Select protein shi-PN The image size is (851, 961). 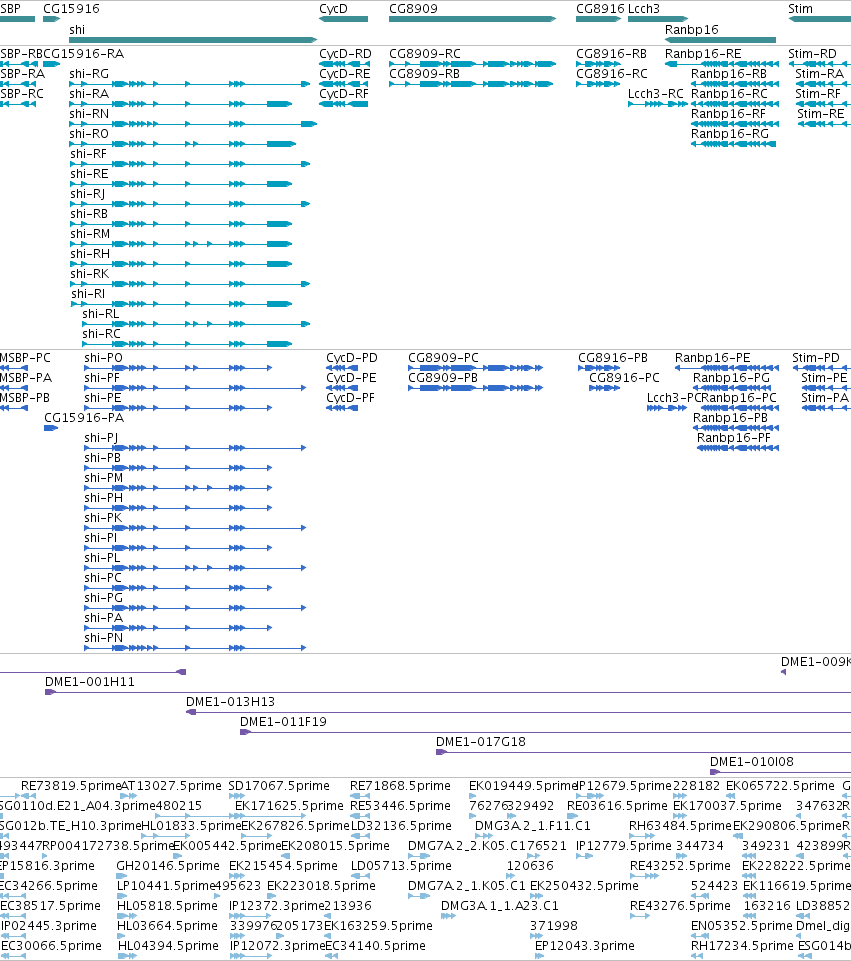pyautogui.click(x=195, y=648)
